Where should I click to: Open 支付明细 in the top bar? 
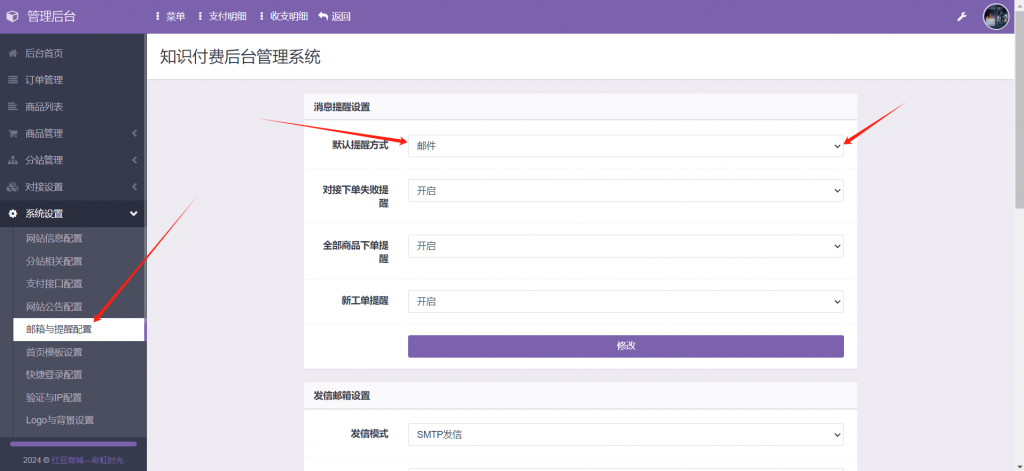point(222,16)
